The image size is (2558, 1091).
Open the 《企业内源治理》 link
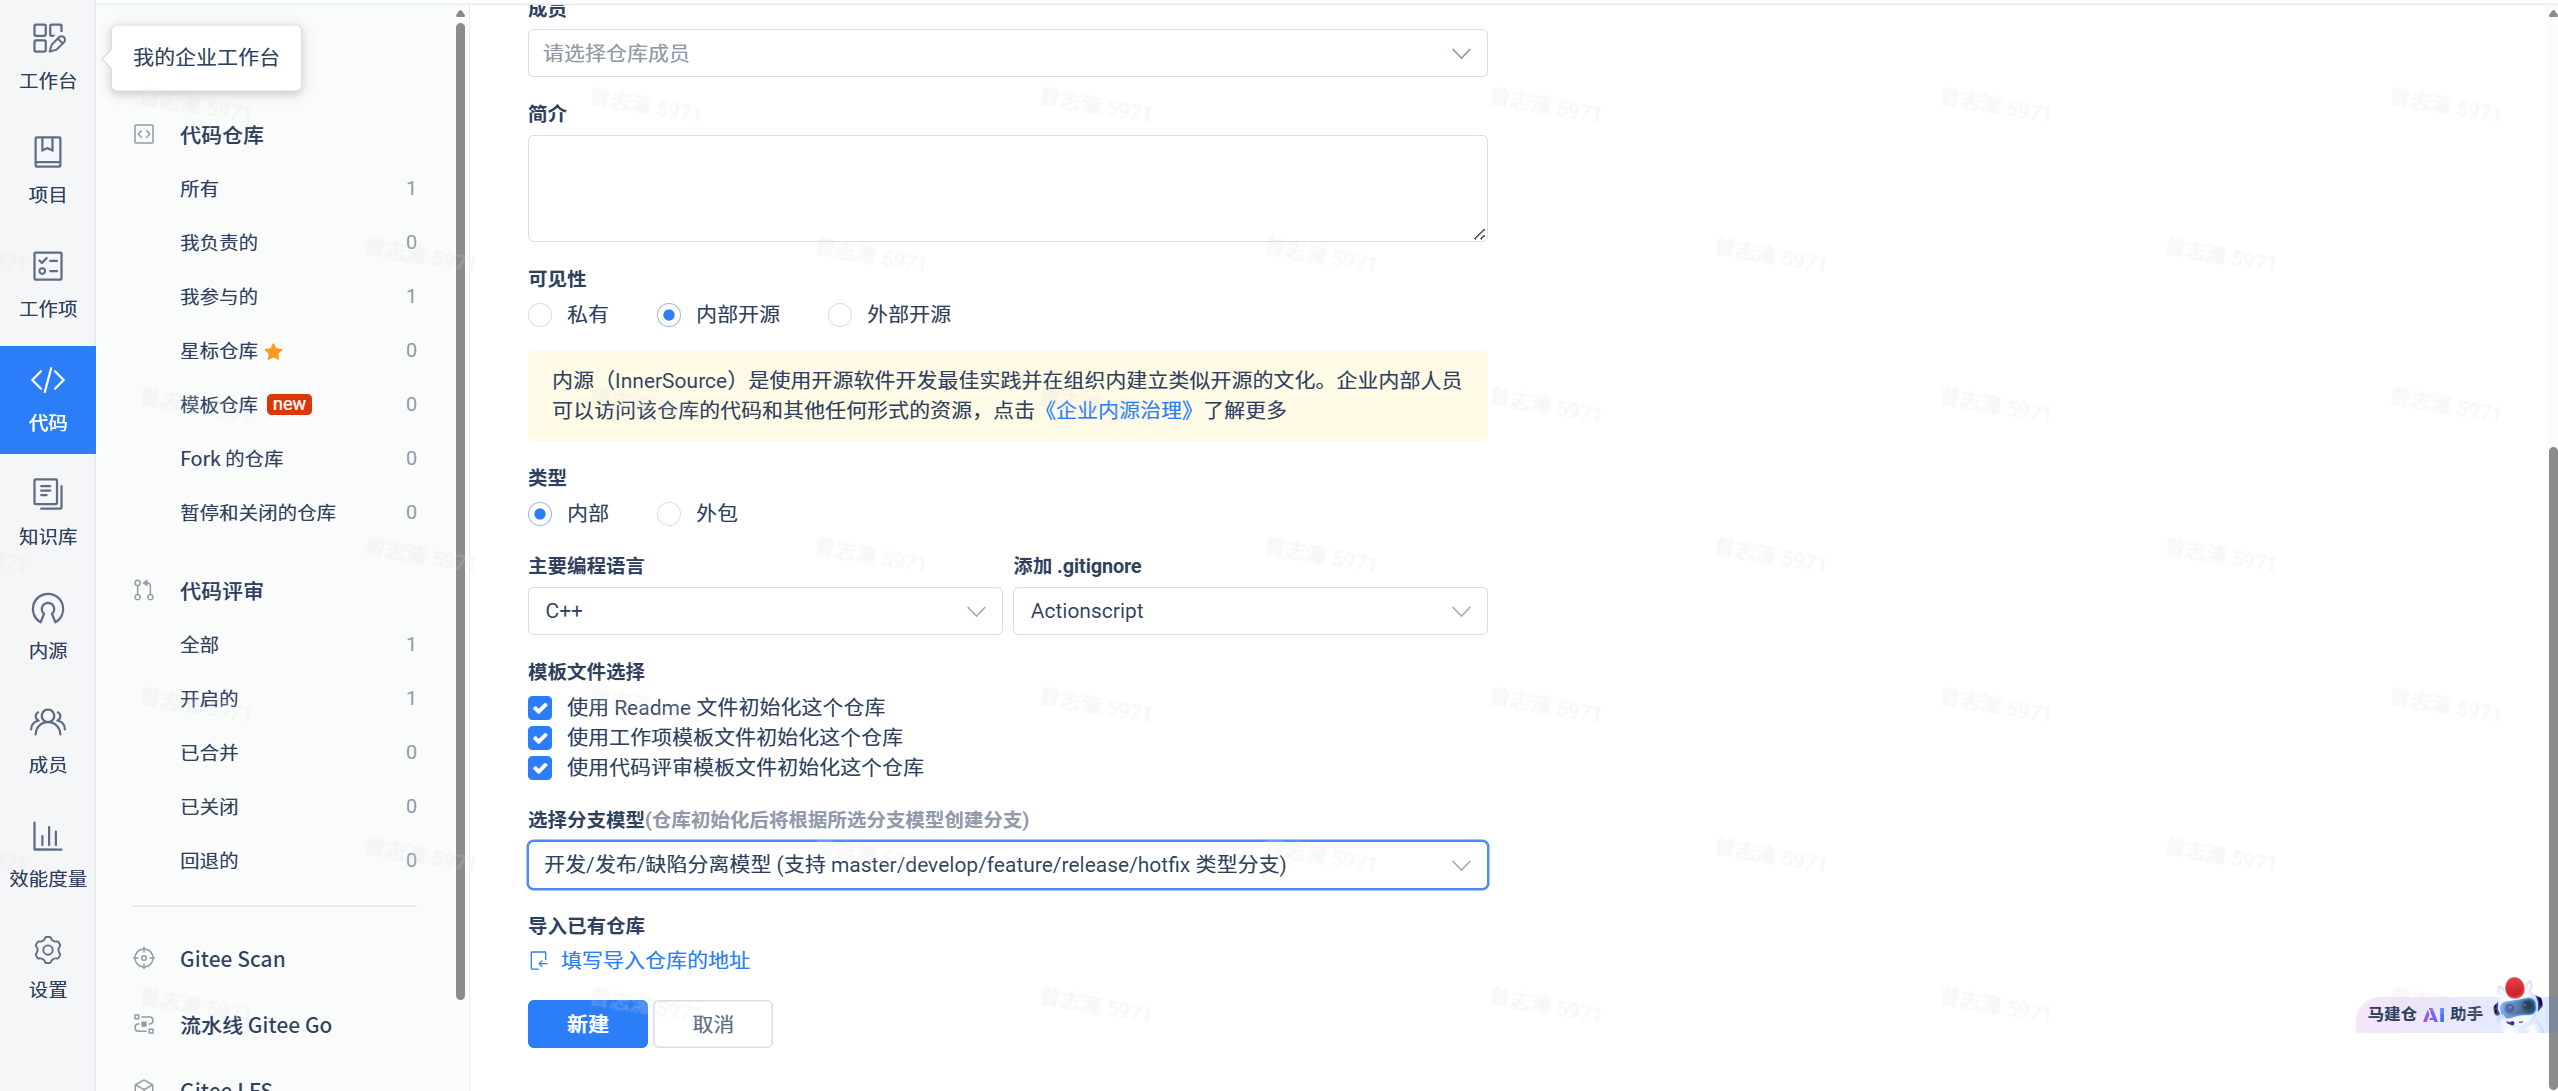1118,411
